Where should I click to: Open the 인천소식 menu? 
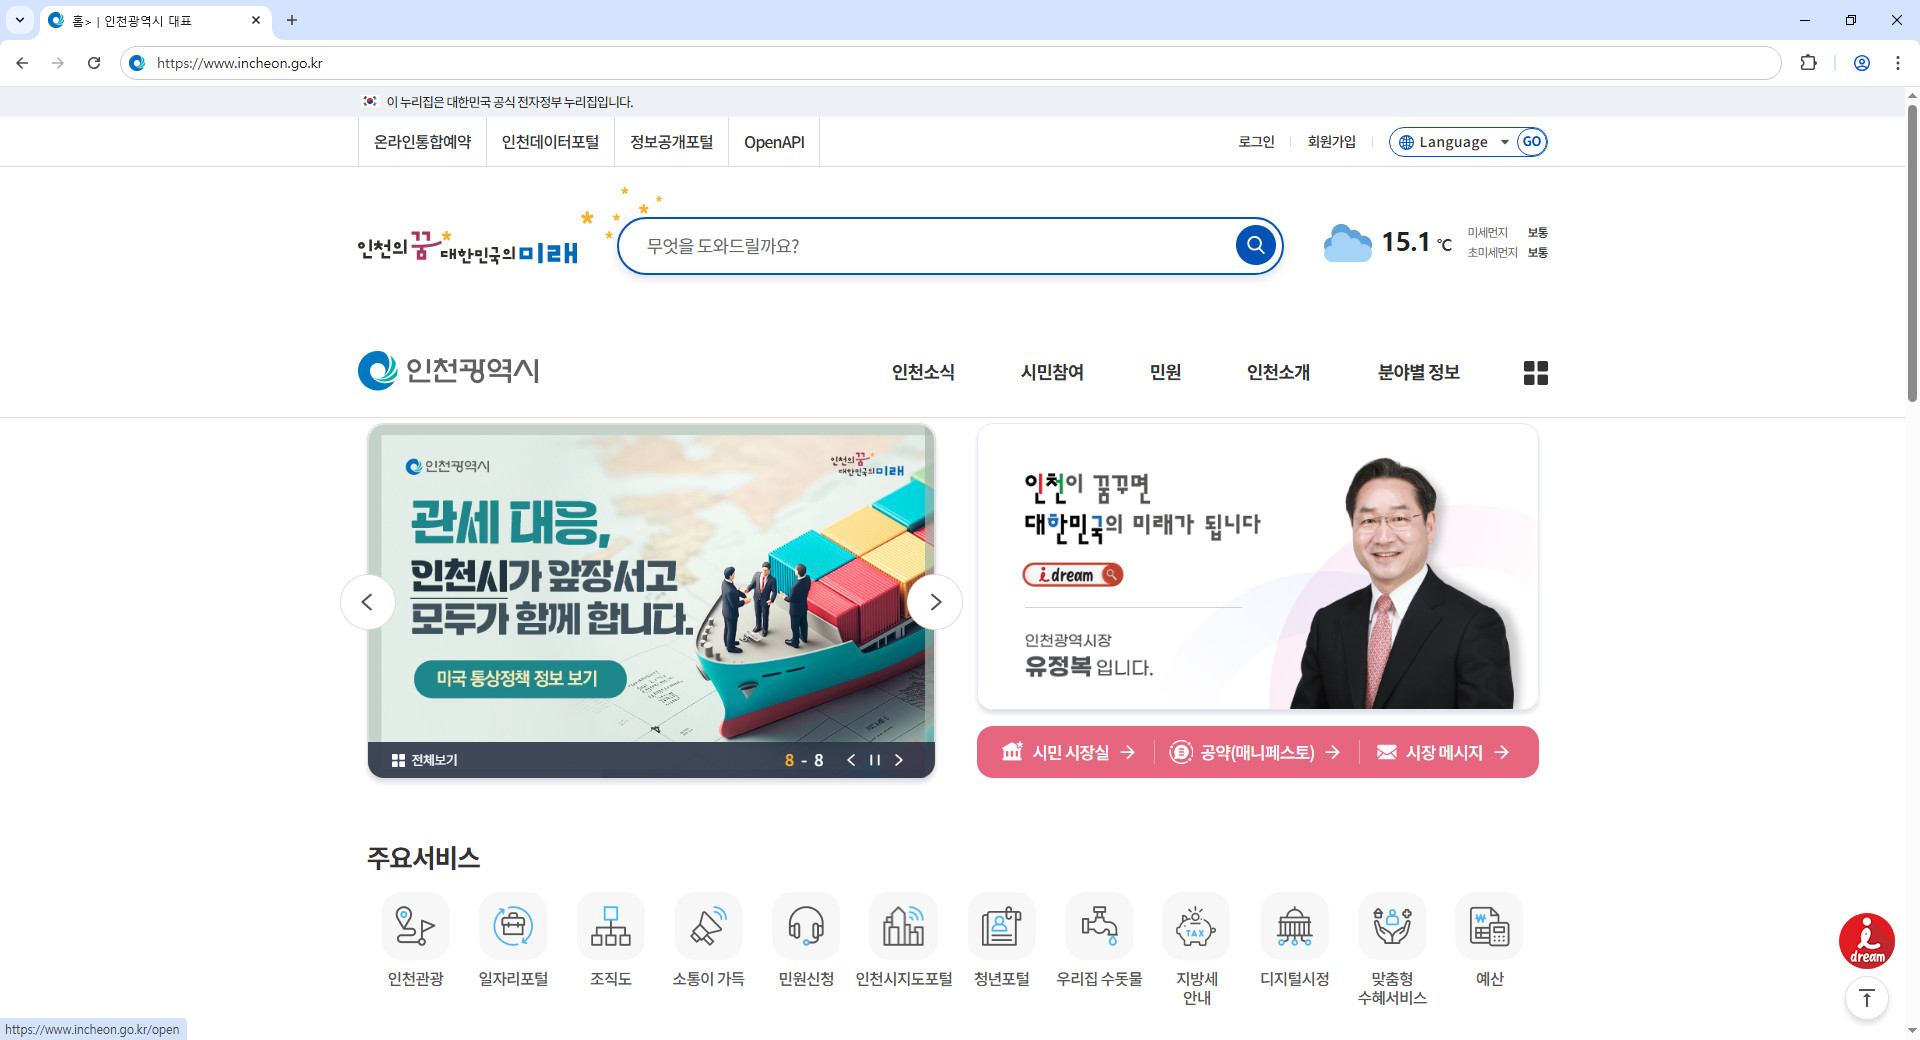922,372
